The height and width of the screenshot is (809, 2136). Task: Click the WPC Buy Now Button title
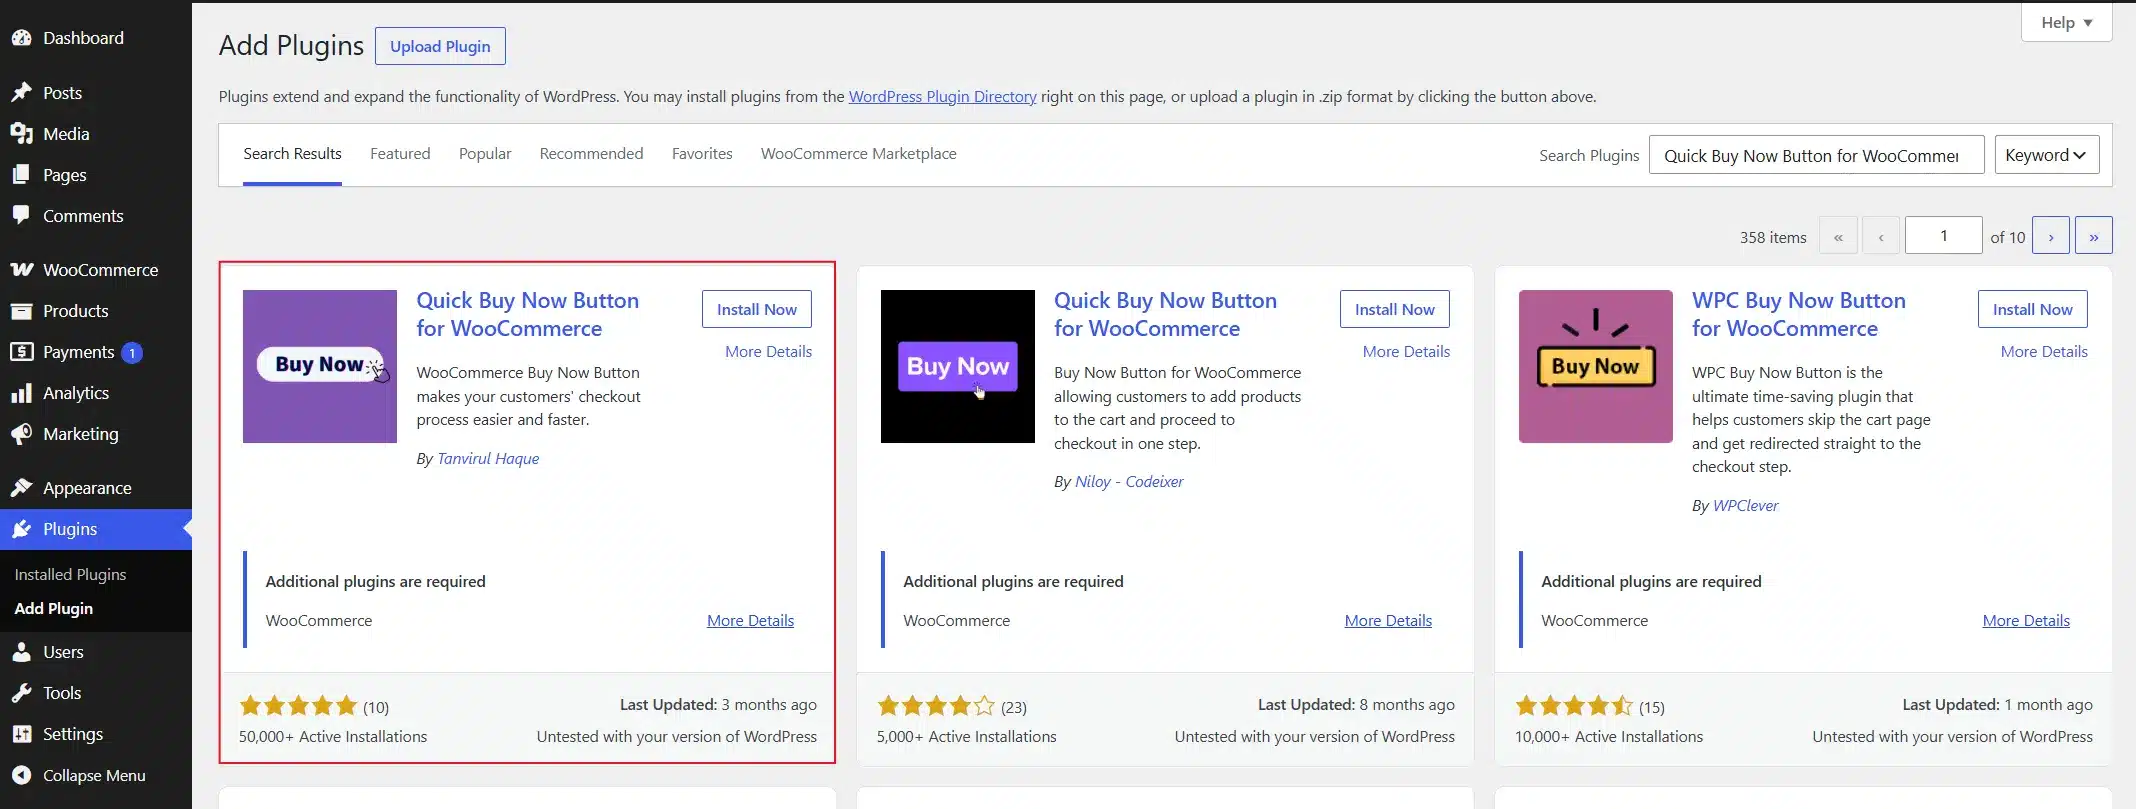point(1799,314)
